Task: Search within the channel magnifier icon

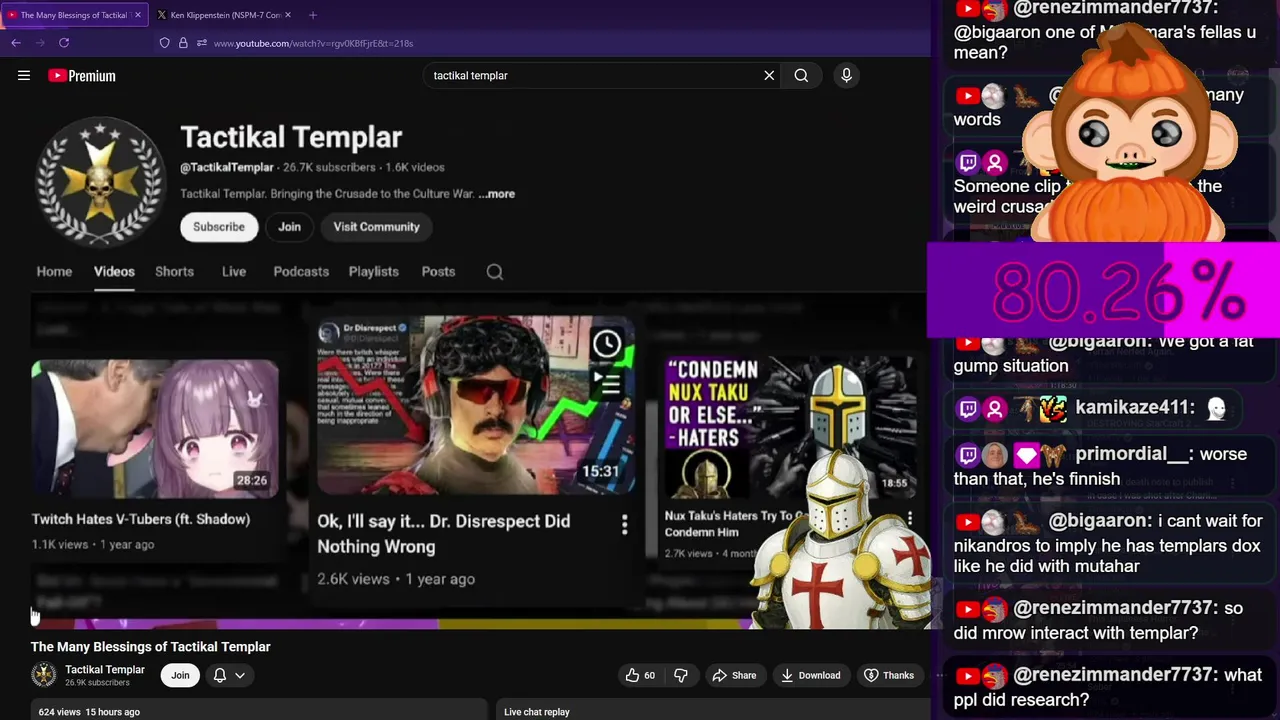Action: click(x=495, y=272)
